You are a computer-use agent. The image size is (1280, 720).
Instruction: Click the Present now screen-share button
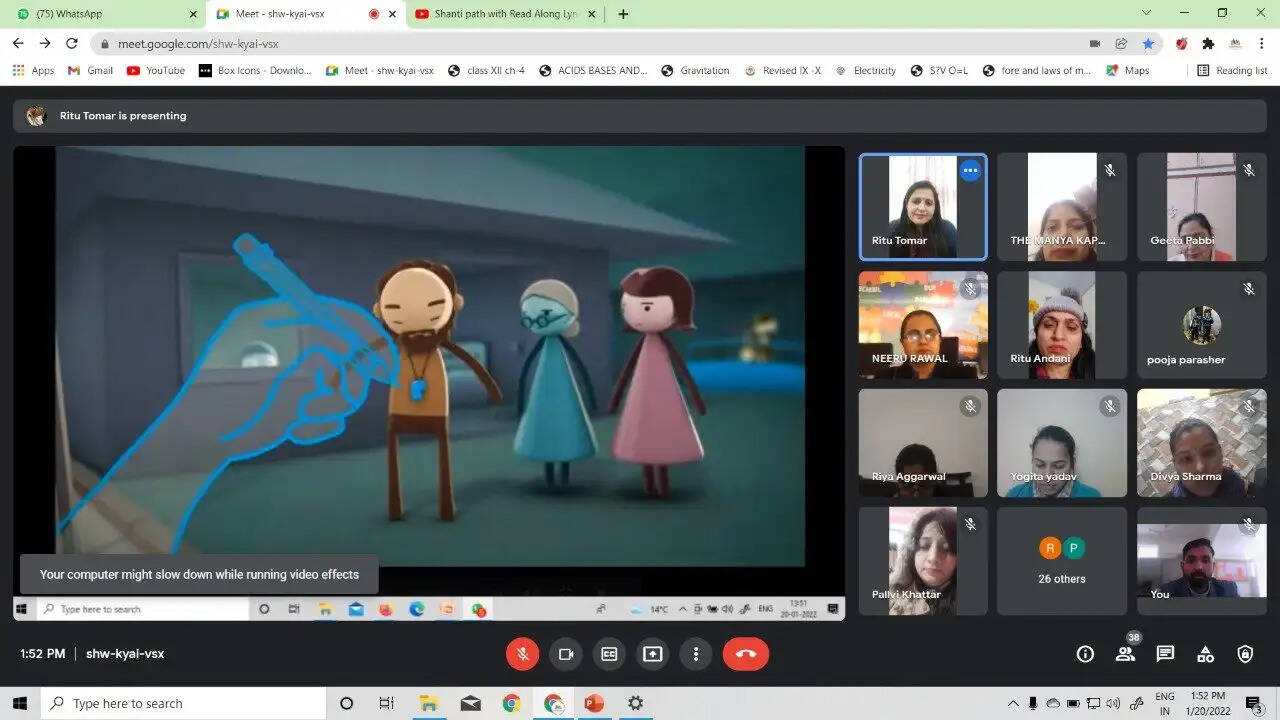(653, 654)
